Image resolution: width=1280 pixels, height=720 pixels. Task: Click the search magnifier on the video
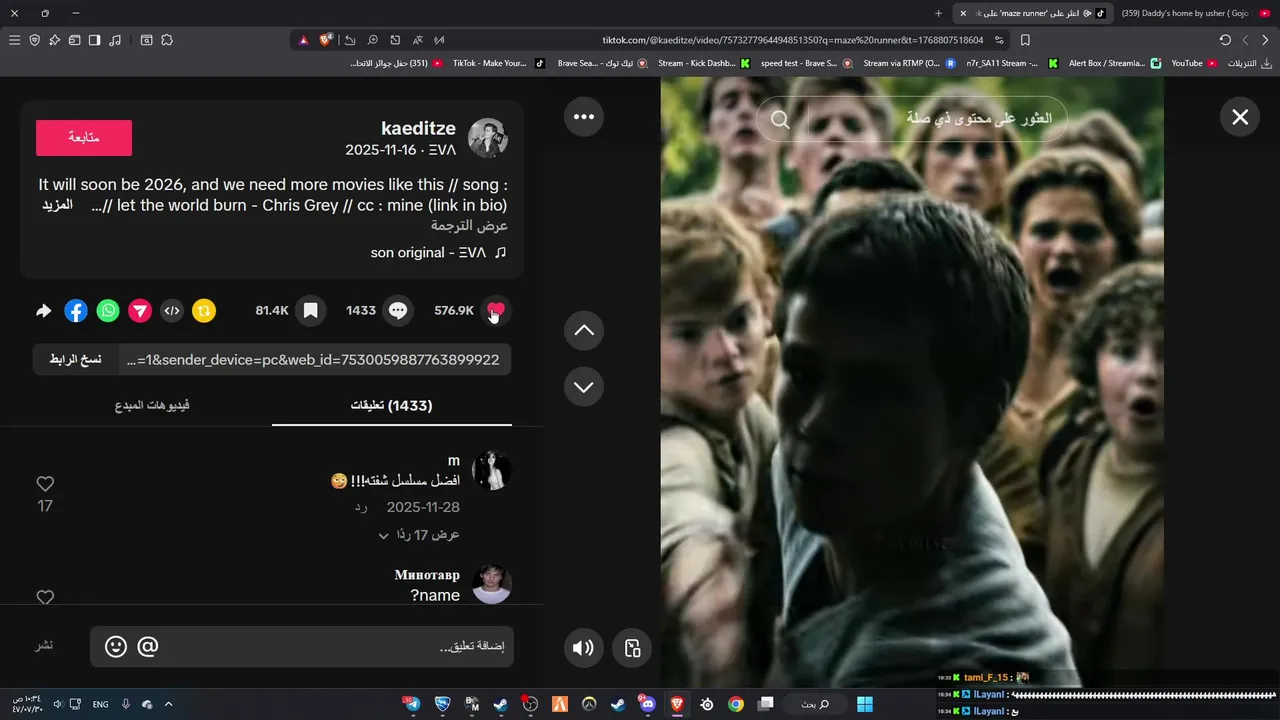point(780,120)
